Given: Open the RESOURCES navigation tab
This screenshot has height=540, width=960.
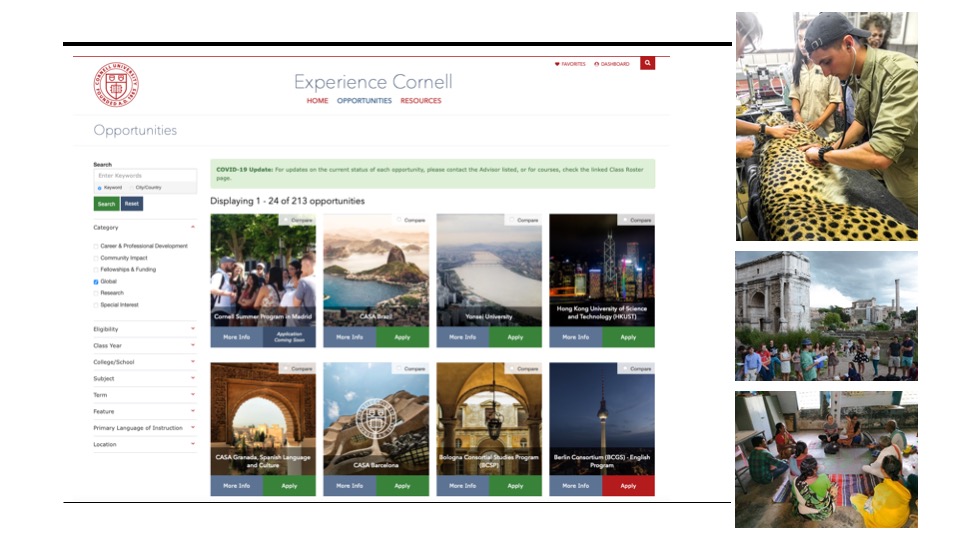Looking at the screenshot, I should [x=420, y=101].
